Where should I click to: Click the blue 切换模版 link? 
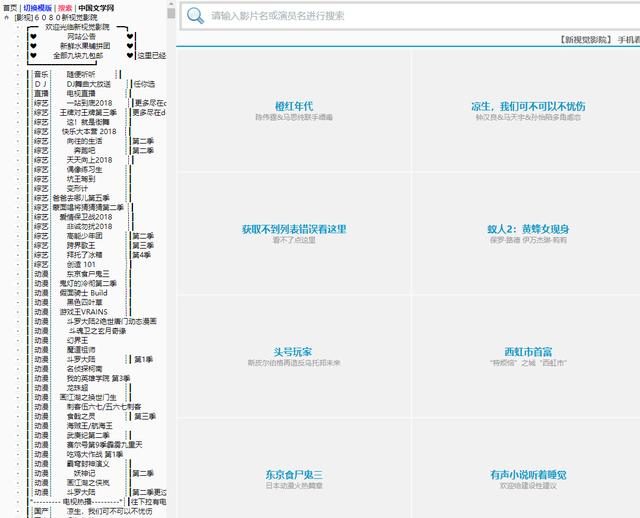pos(38,8)
